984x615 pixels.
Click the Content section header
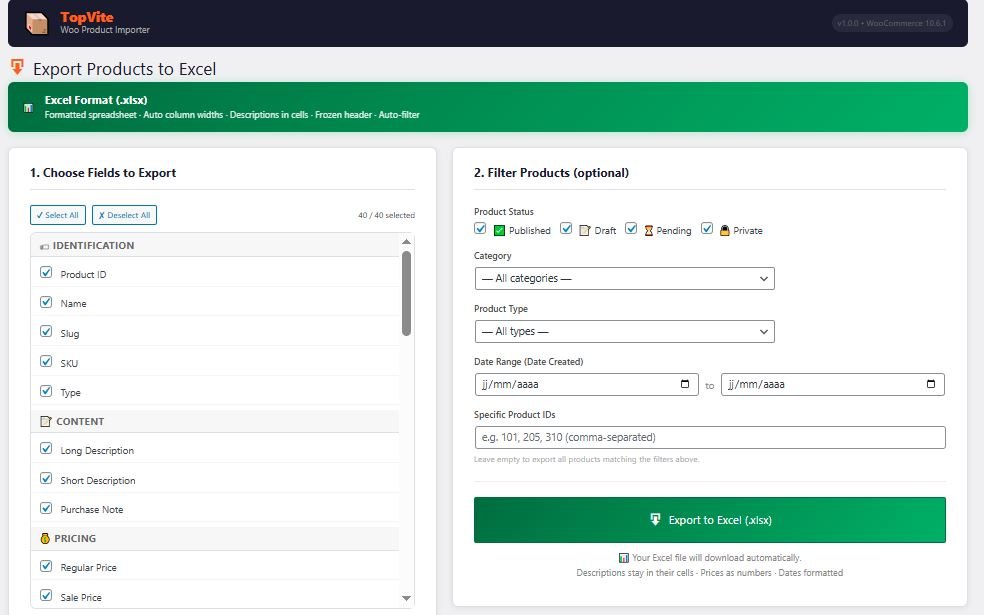tap(80, 421)
